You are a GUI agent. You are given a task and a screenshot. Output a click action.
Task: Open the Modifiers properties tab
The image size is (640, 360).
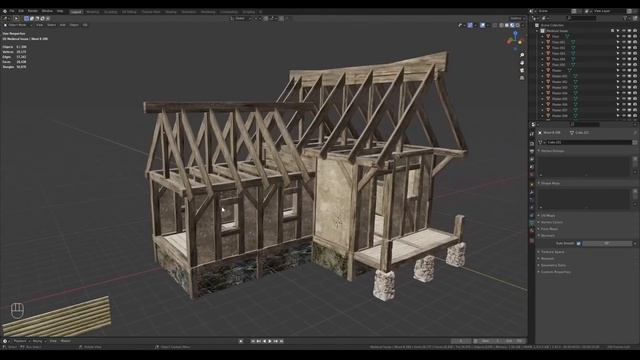tap(531, 192)
